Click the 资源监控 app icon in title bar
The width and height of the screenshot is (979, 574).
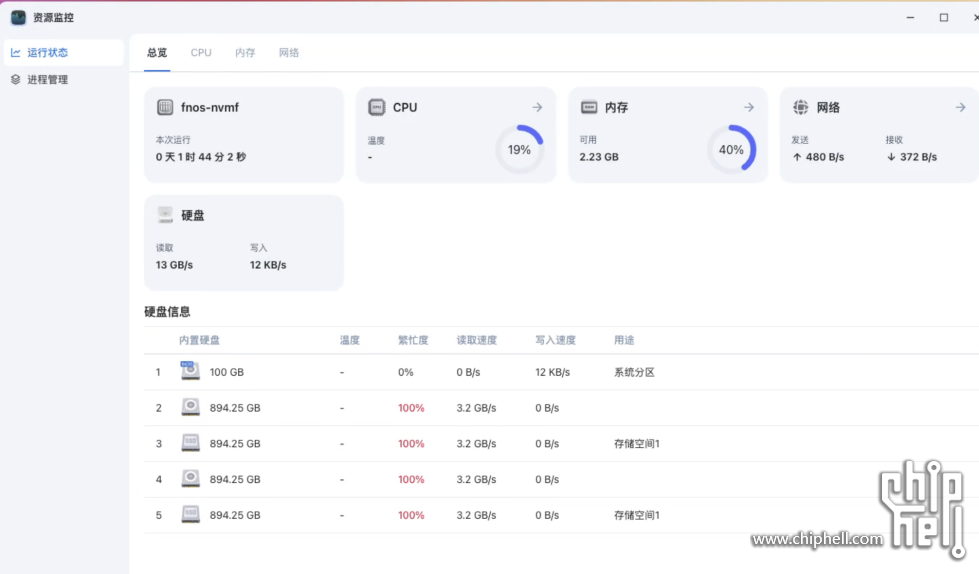pyautogui.click(x=18, y=17)
